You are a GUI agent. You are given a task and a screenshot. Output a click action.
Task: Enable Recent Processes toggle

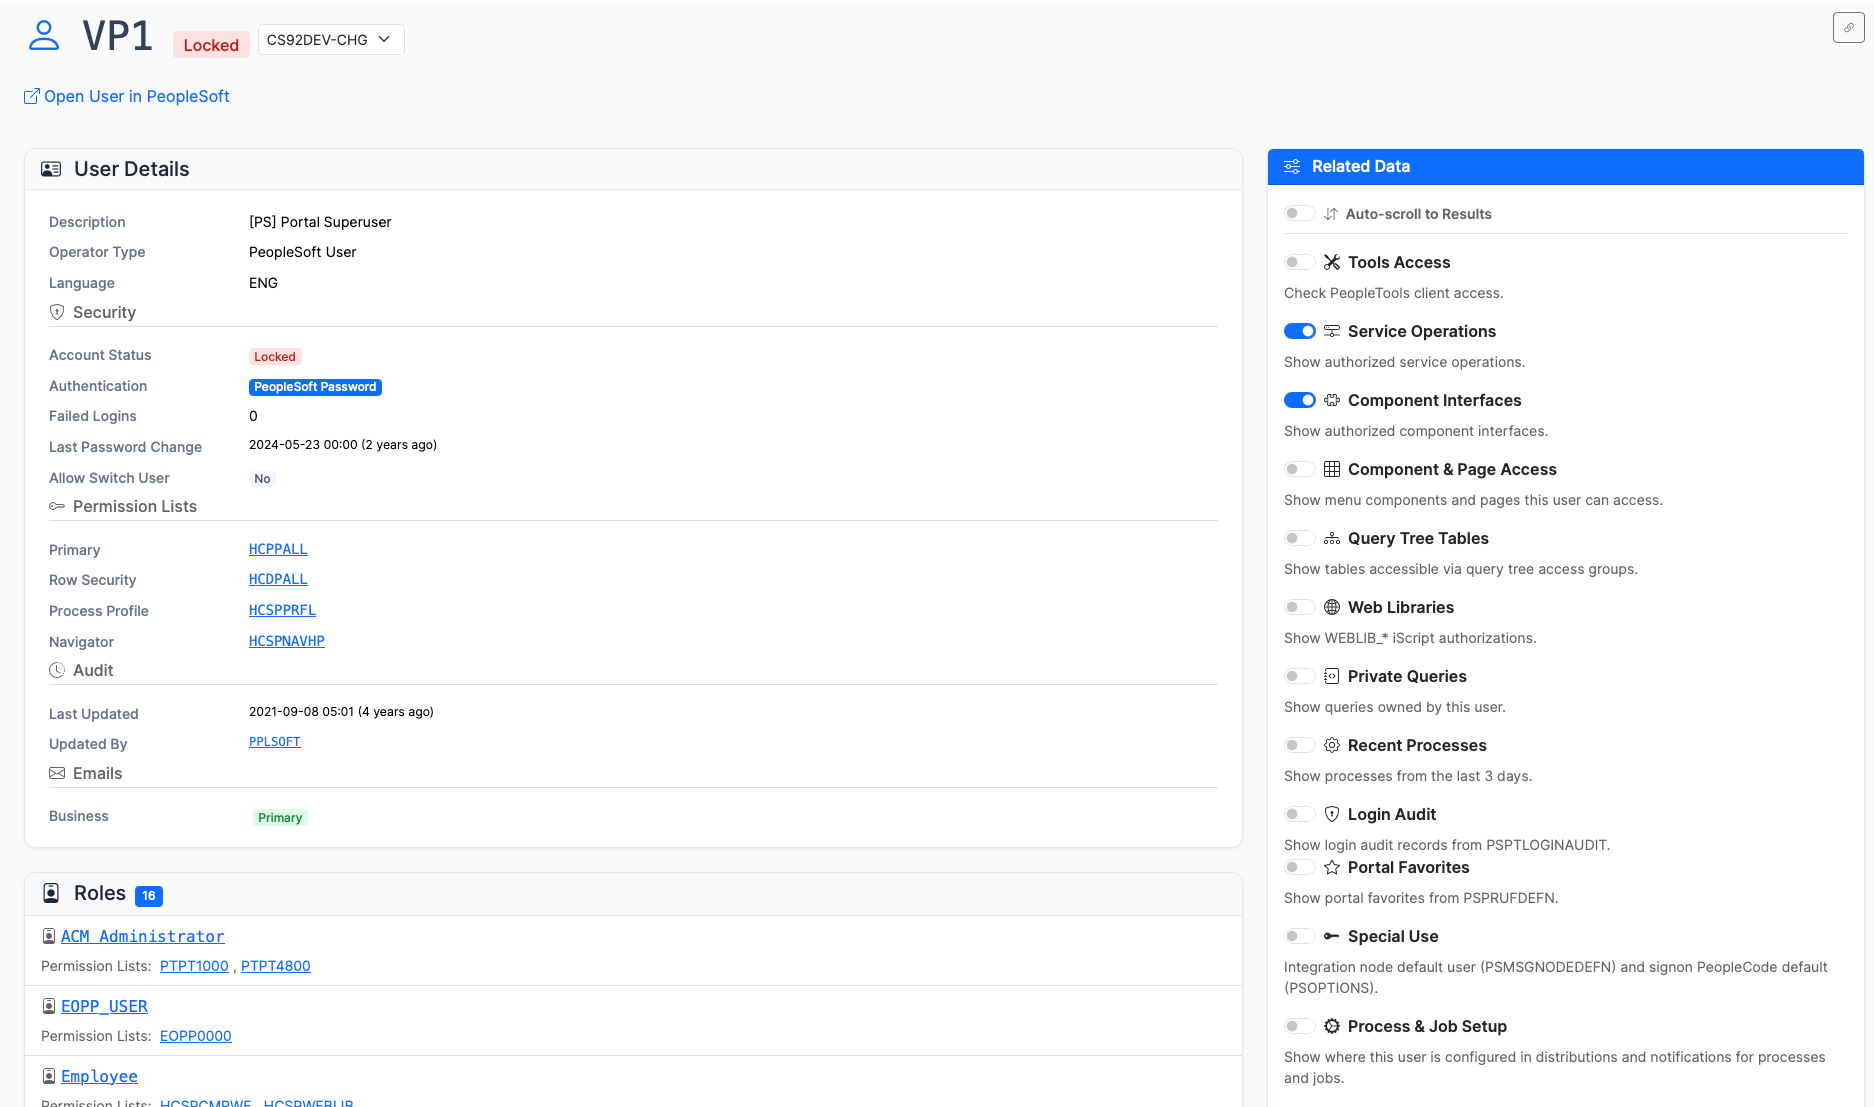1299,745
